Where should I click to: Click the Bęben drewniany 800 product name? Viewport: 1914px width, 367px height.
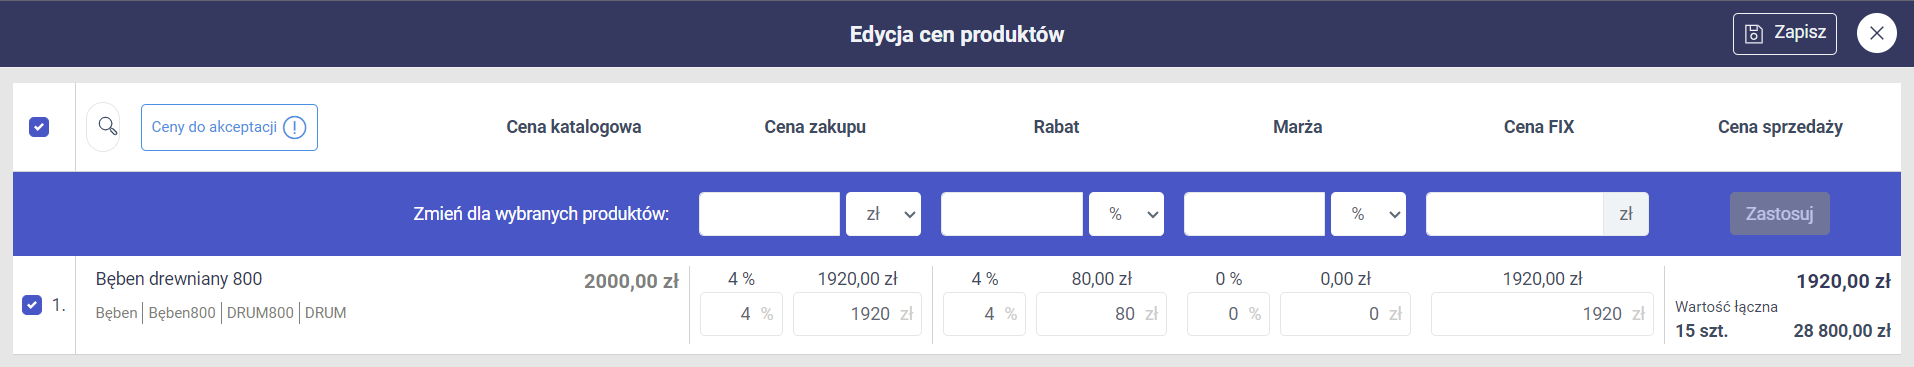tap(179, 279)
